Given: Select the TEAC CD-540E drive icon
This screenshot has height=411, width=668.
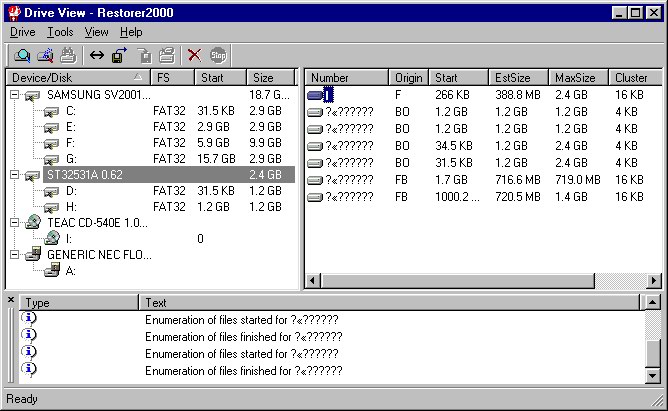Looking at the screenshot, I should pyautogui.click(x=33, y=223).
